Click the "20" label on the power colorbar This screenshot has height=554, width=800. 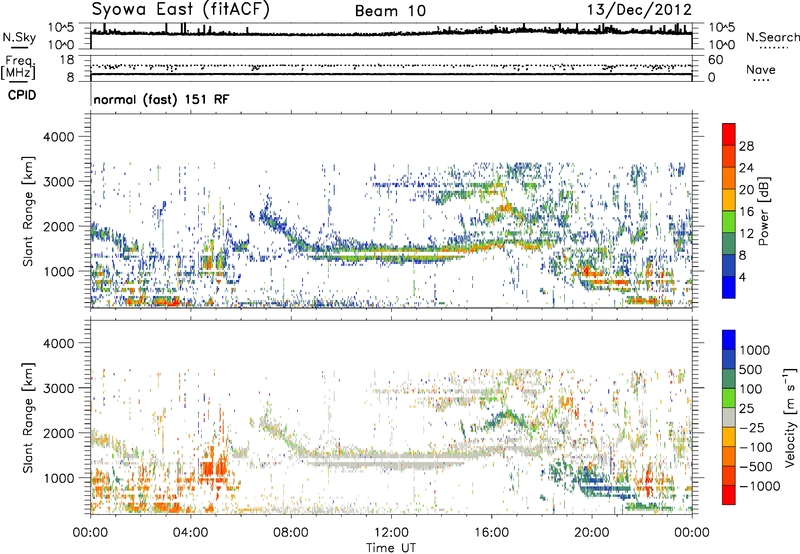pyautogui.click(x=746, y=190)
